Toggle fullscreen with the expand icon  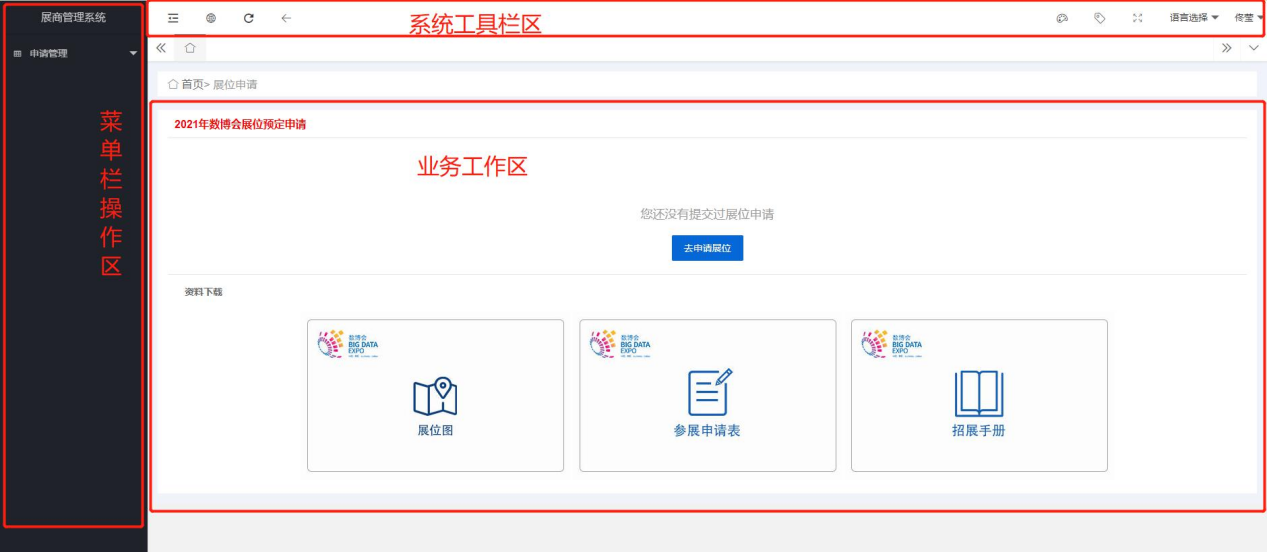pyautogui.click(x=1137, y=18)
